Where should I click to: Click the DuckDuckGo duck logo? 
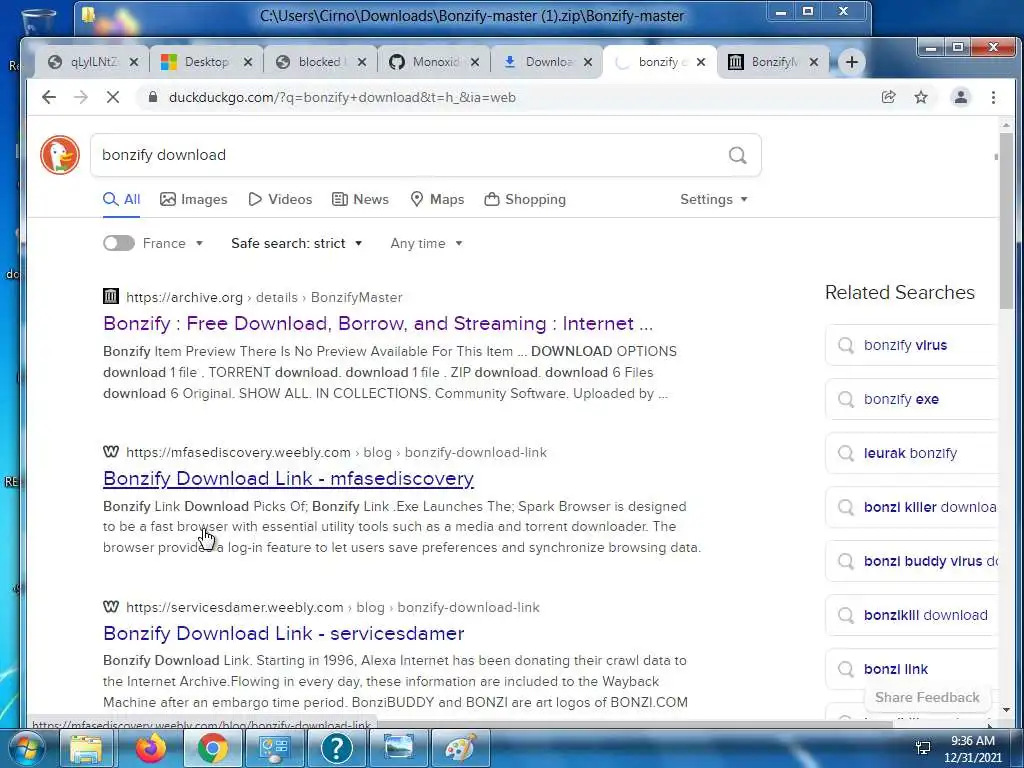point(60,155)
